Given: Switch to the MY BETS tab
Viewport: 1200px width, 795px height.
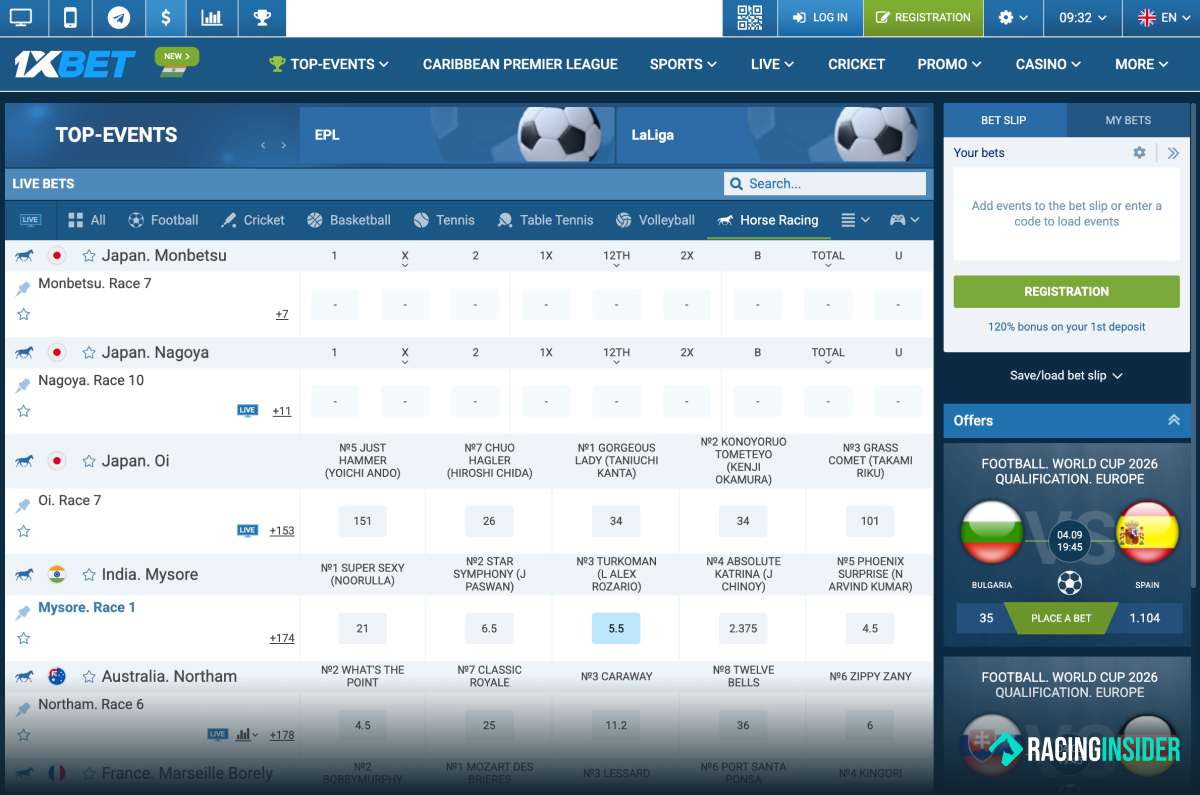Looking at the screenshot, I should tap(1128, 120).
